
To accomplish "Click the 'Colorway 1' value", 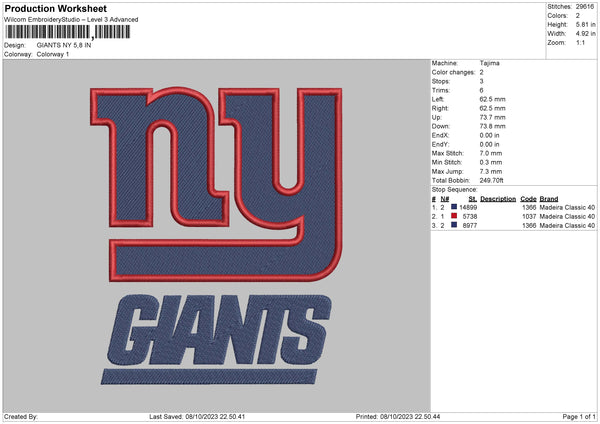I will click(53, 54).
